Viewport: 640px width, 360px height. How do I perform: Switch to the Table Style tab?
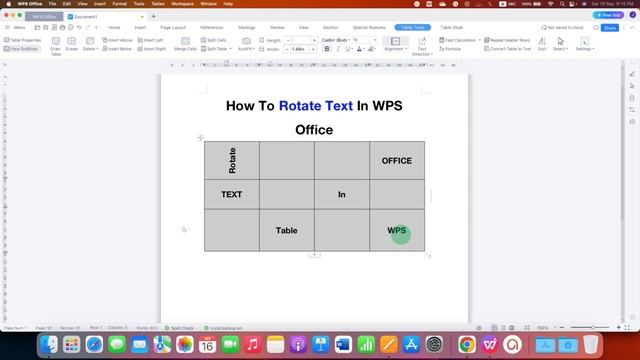(x=451, y=27)
